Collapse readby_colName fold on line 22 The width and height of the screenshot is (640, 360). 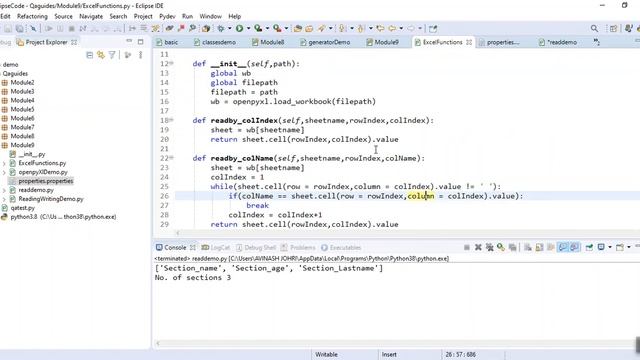pyautogui.click(x=171, y=158)
